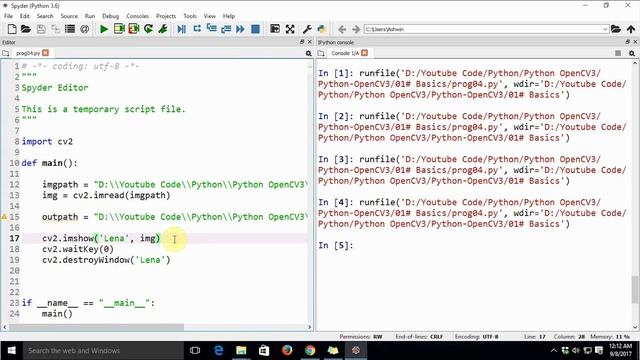The width and height of the screenshot is (640, 360).
Task: Browse console tabs folder icon
Action: coord(322,53)
